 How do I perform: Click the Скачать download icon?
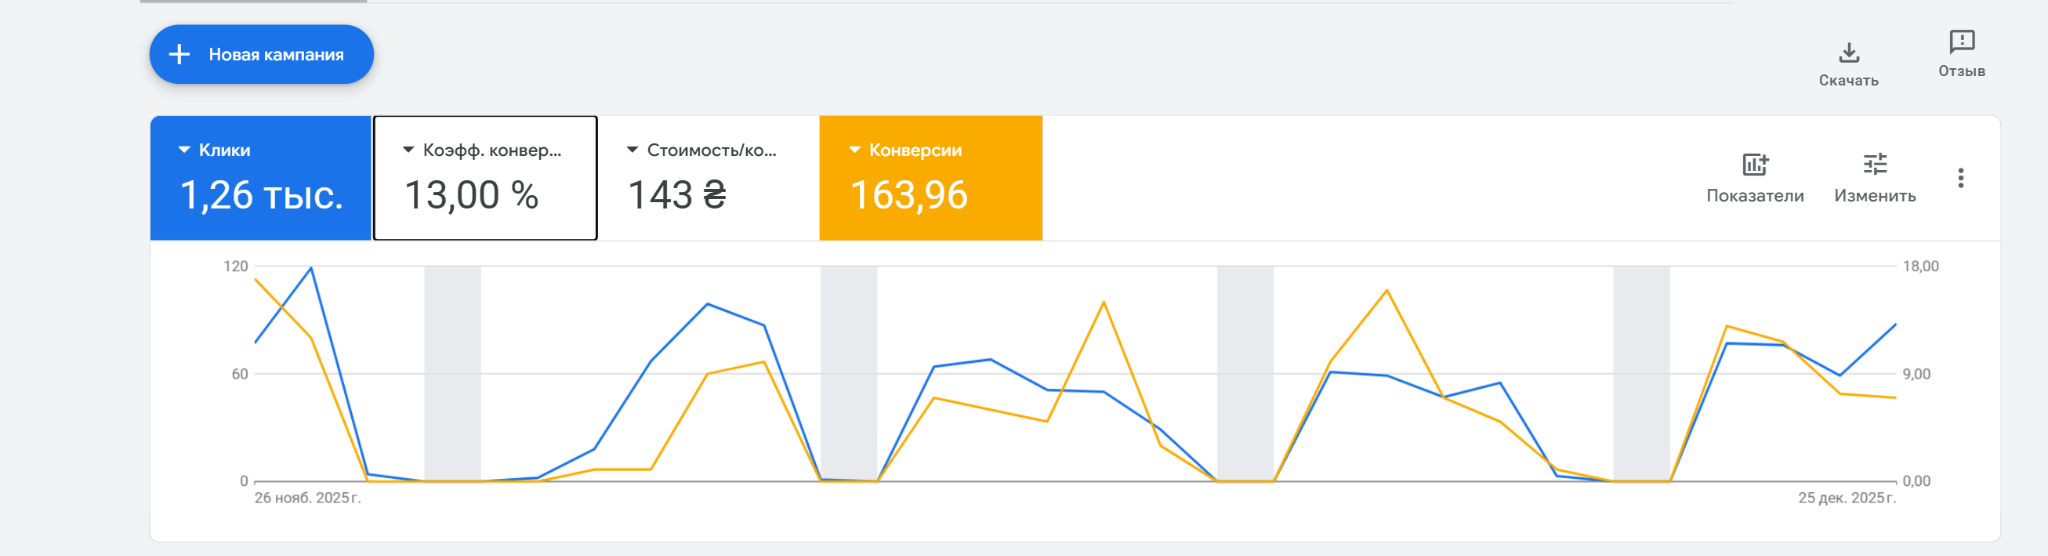coord(1849,52)
